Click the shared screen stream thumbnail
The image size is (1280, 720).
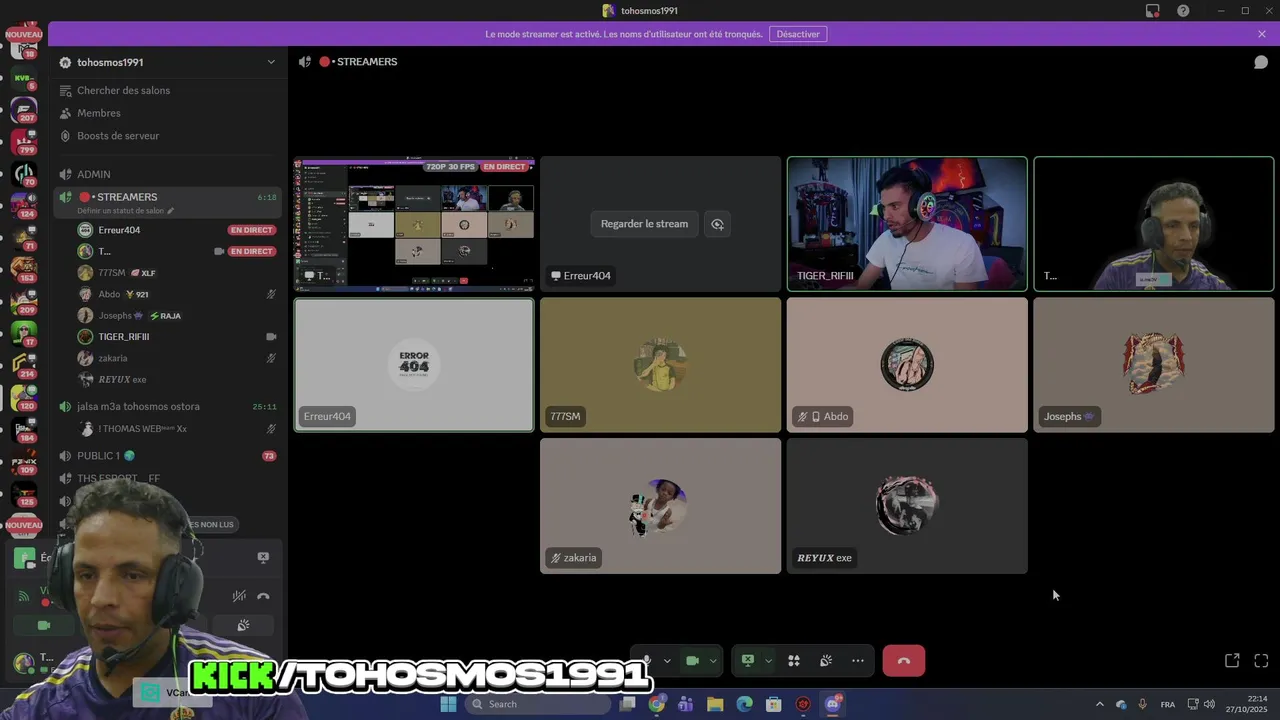(x=414, y=224)
